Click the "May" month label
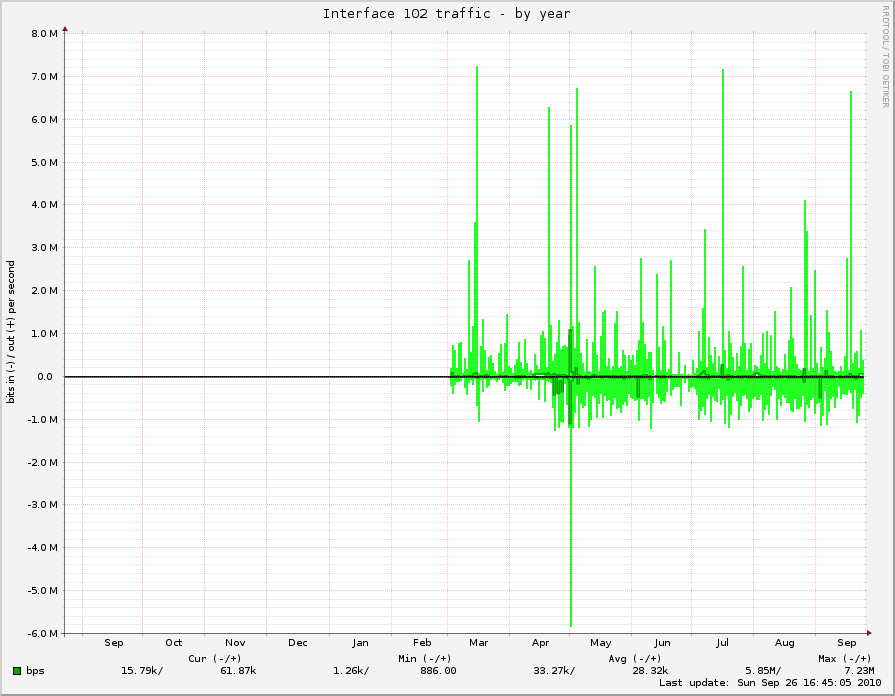895x696 pixels. tap(600, 643)
